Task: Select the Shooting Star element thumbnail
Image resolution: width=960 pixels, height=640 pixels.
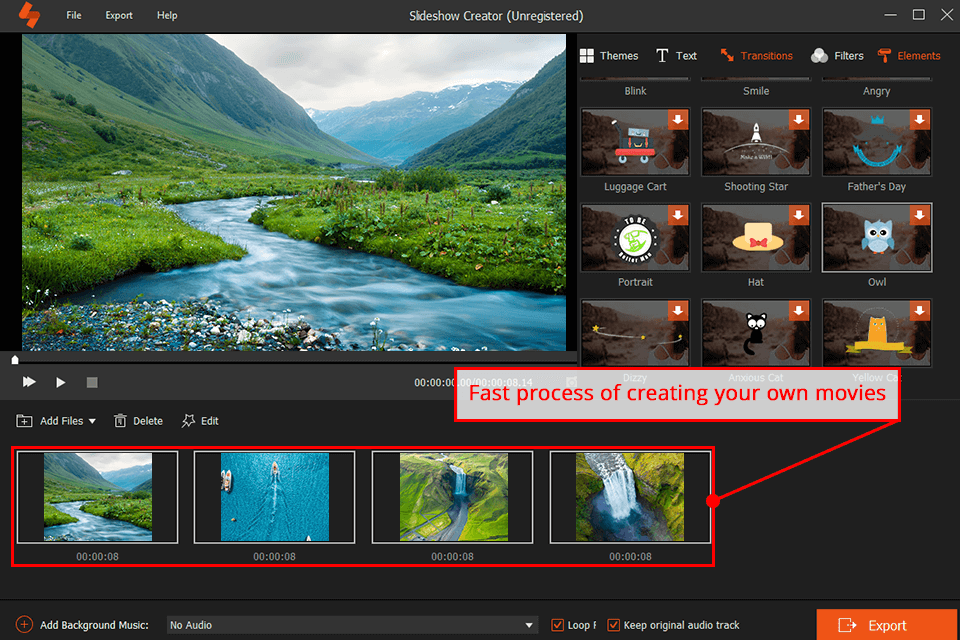Action: [756, 142]
